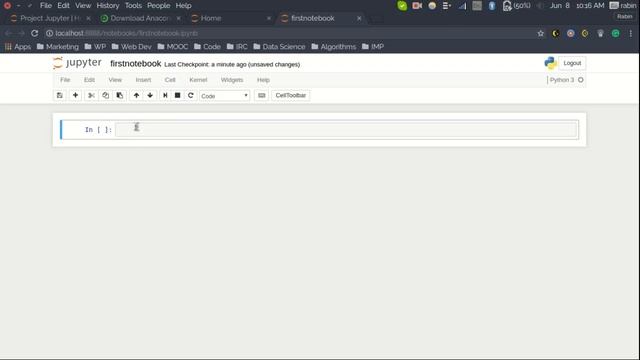
Task: Open the Code cell type dropdown
Action: tap(224, 96)
